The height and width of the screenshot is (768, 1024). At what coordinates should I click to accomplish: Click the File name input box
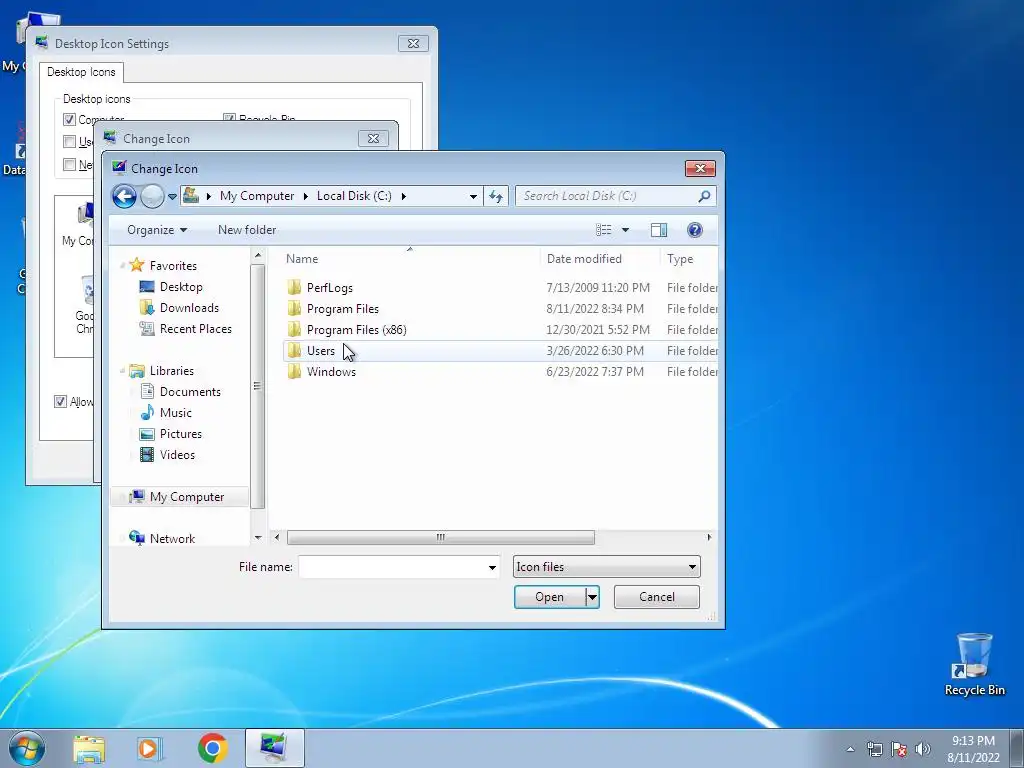coord(392,567)
